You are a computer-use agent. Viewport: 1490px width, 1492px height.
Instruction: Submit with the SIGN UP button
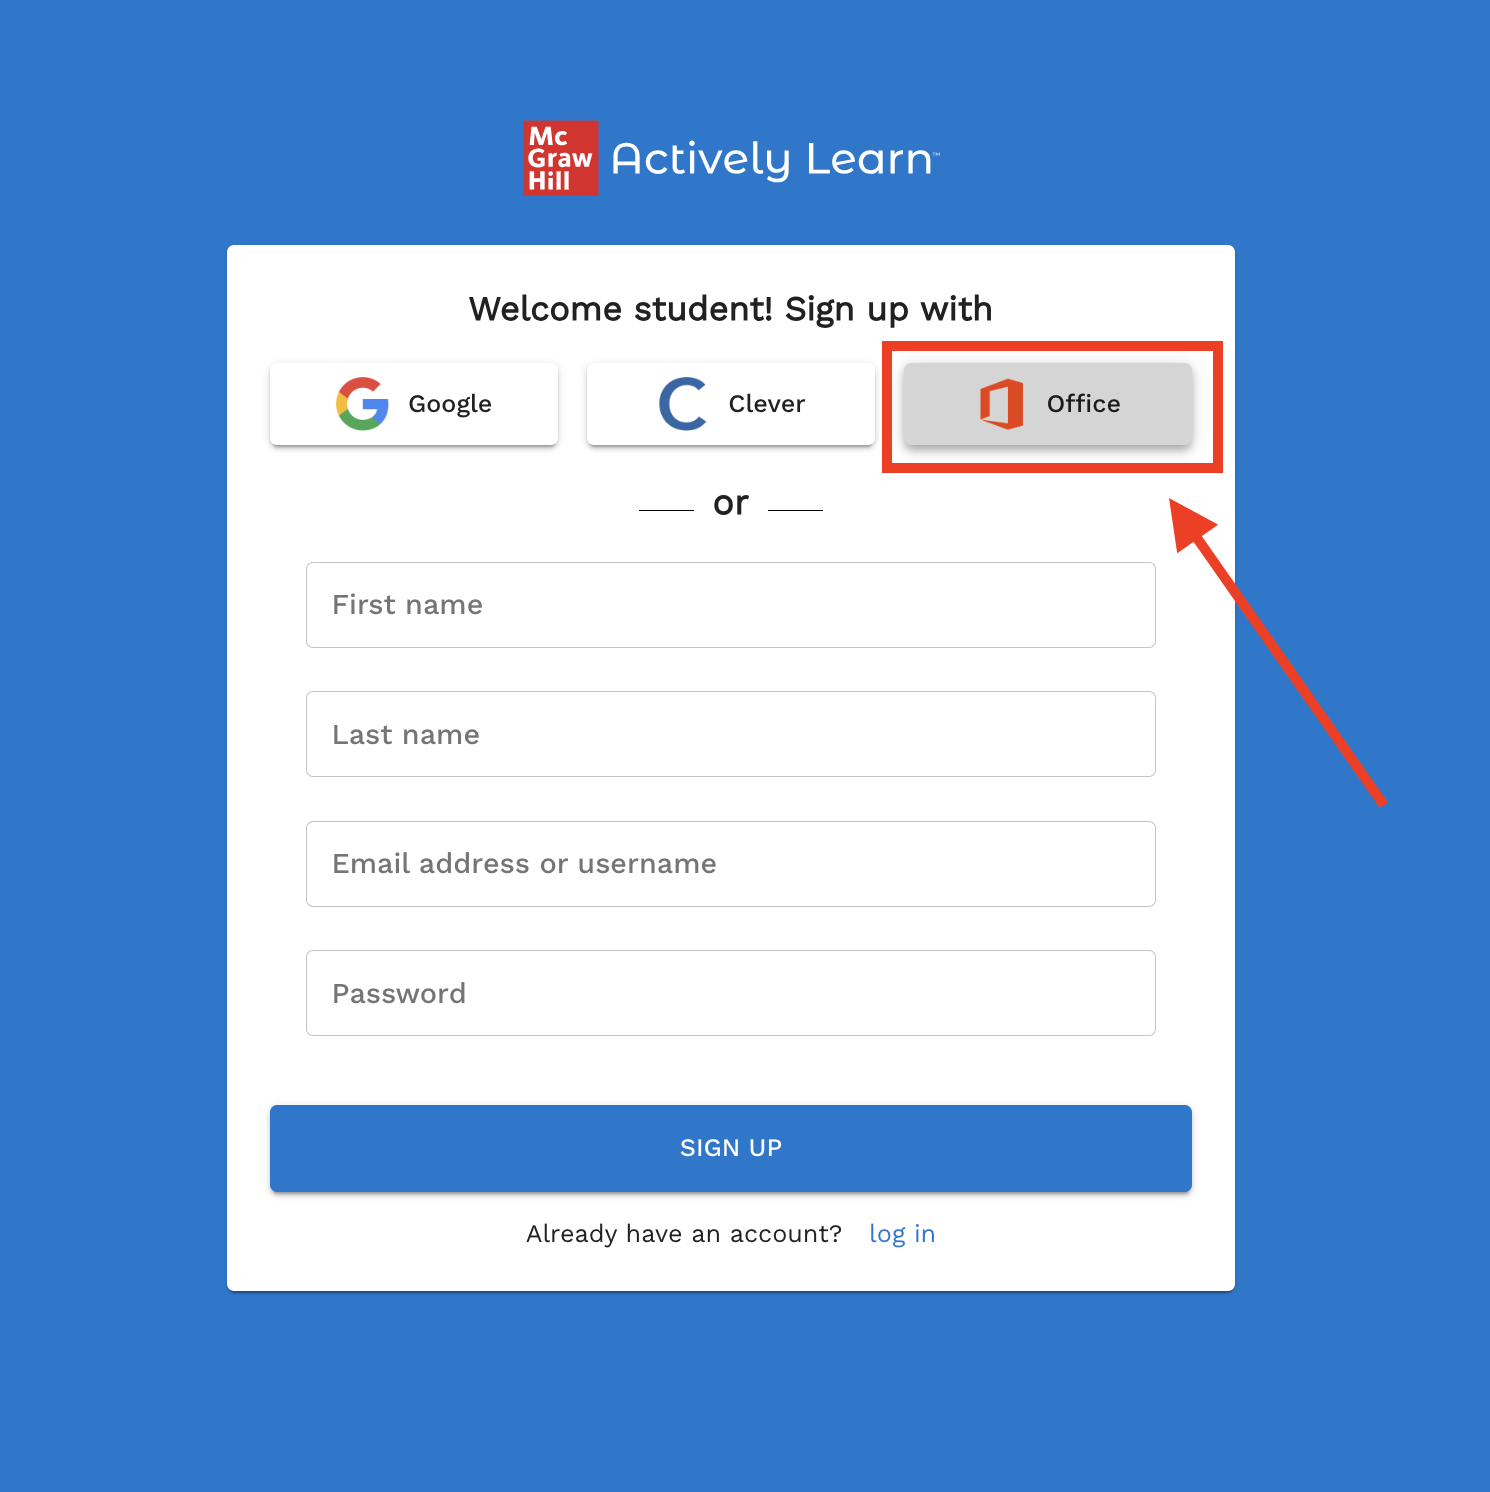(731, 1148)
